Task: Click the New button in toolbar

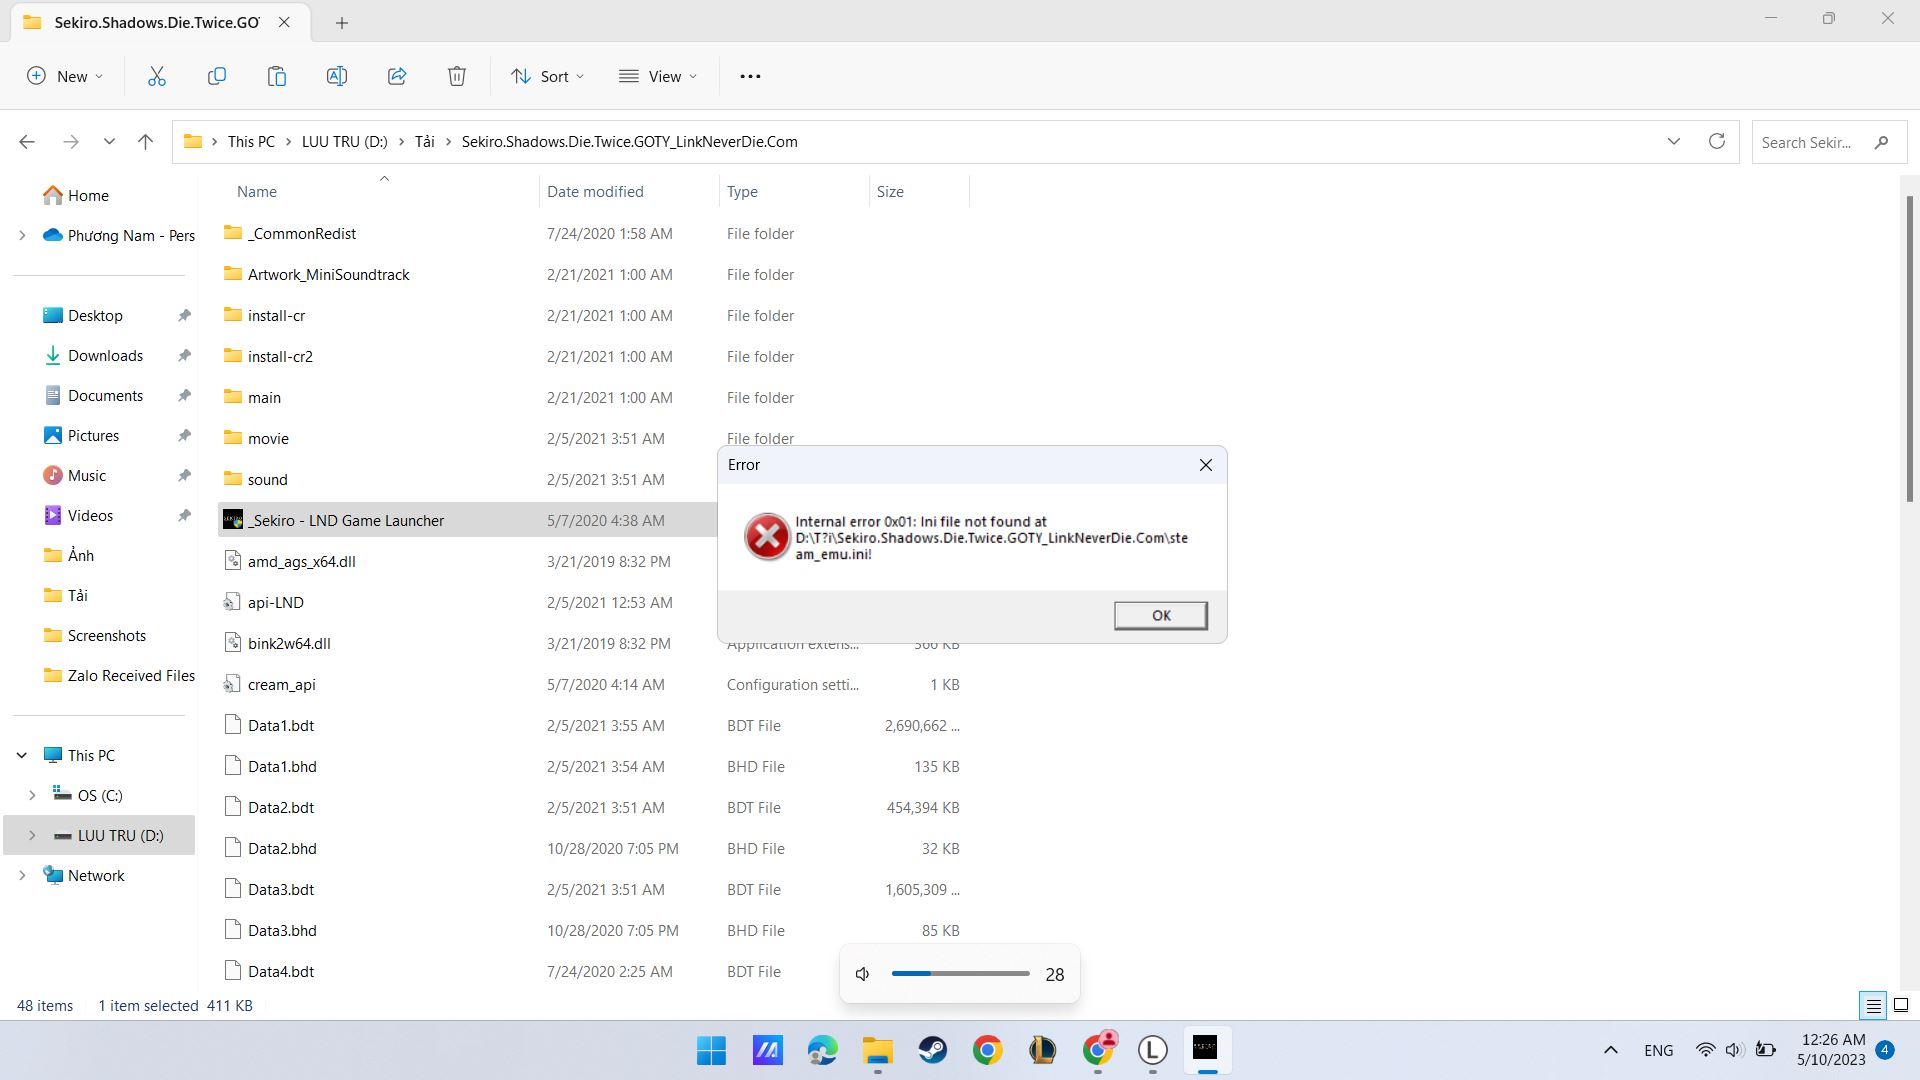Action: pos(65,76)
